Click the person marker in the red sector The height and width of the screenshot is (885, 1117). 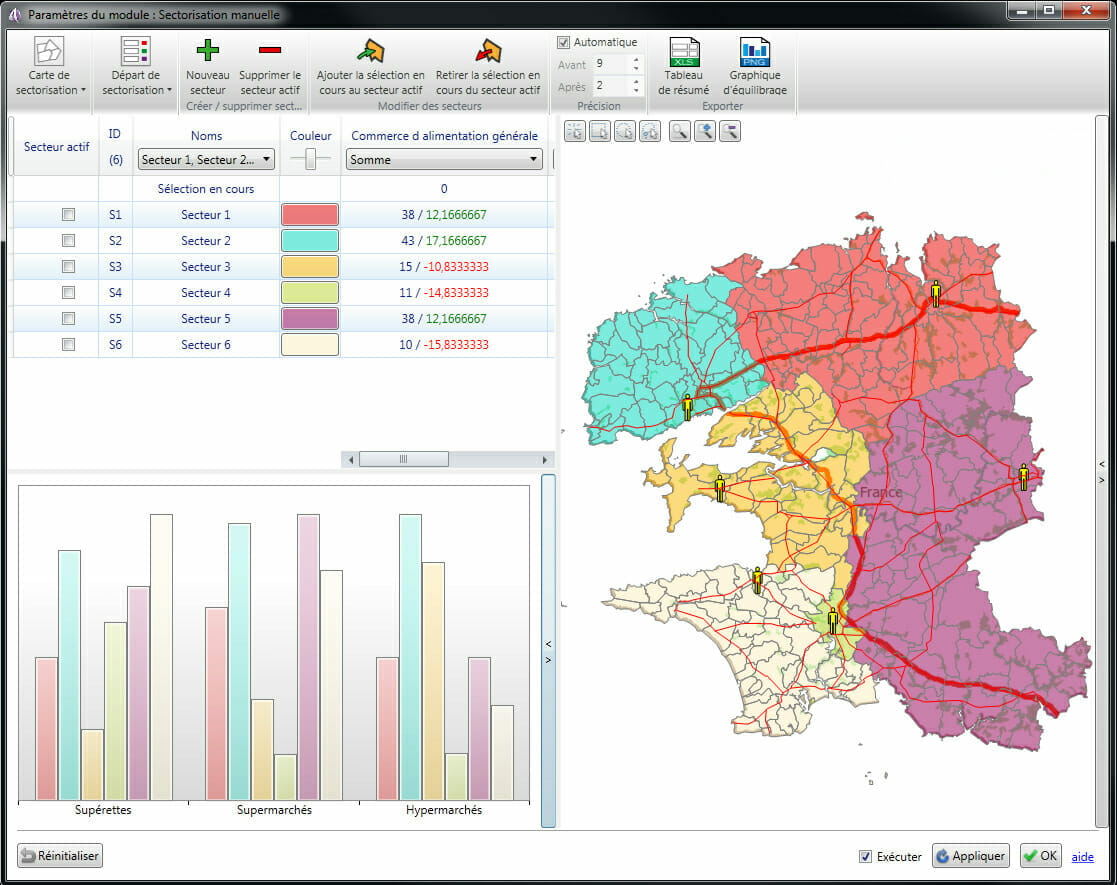[x=936, y=294]
